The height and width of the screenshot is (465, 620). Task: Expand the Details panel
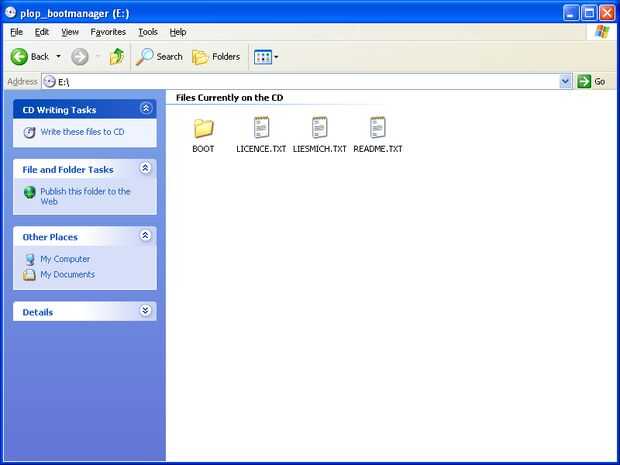click(x=145, y=311)
